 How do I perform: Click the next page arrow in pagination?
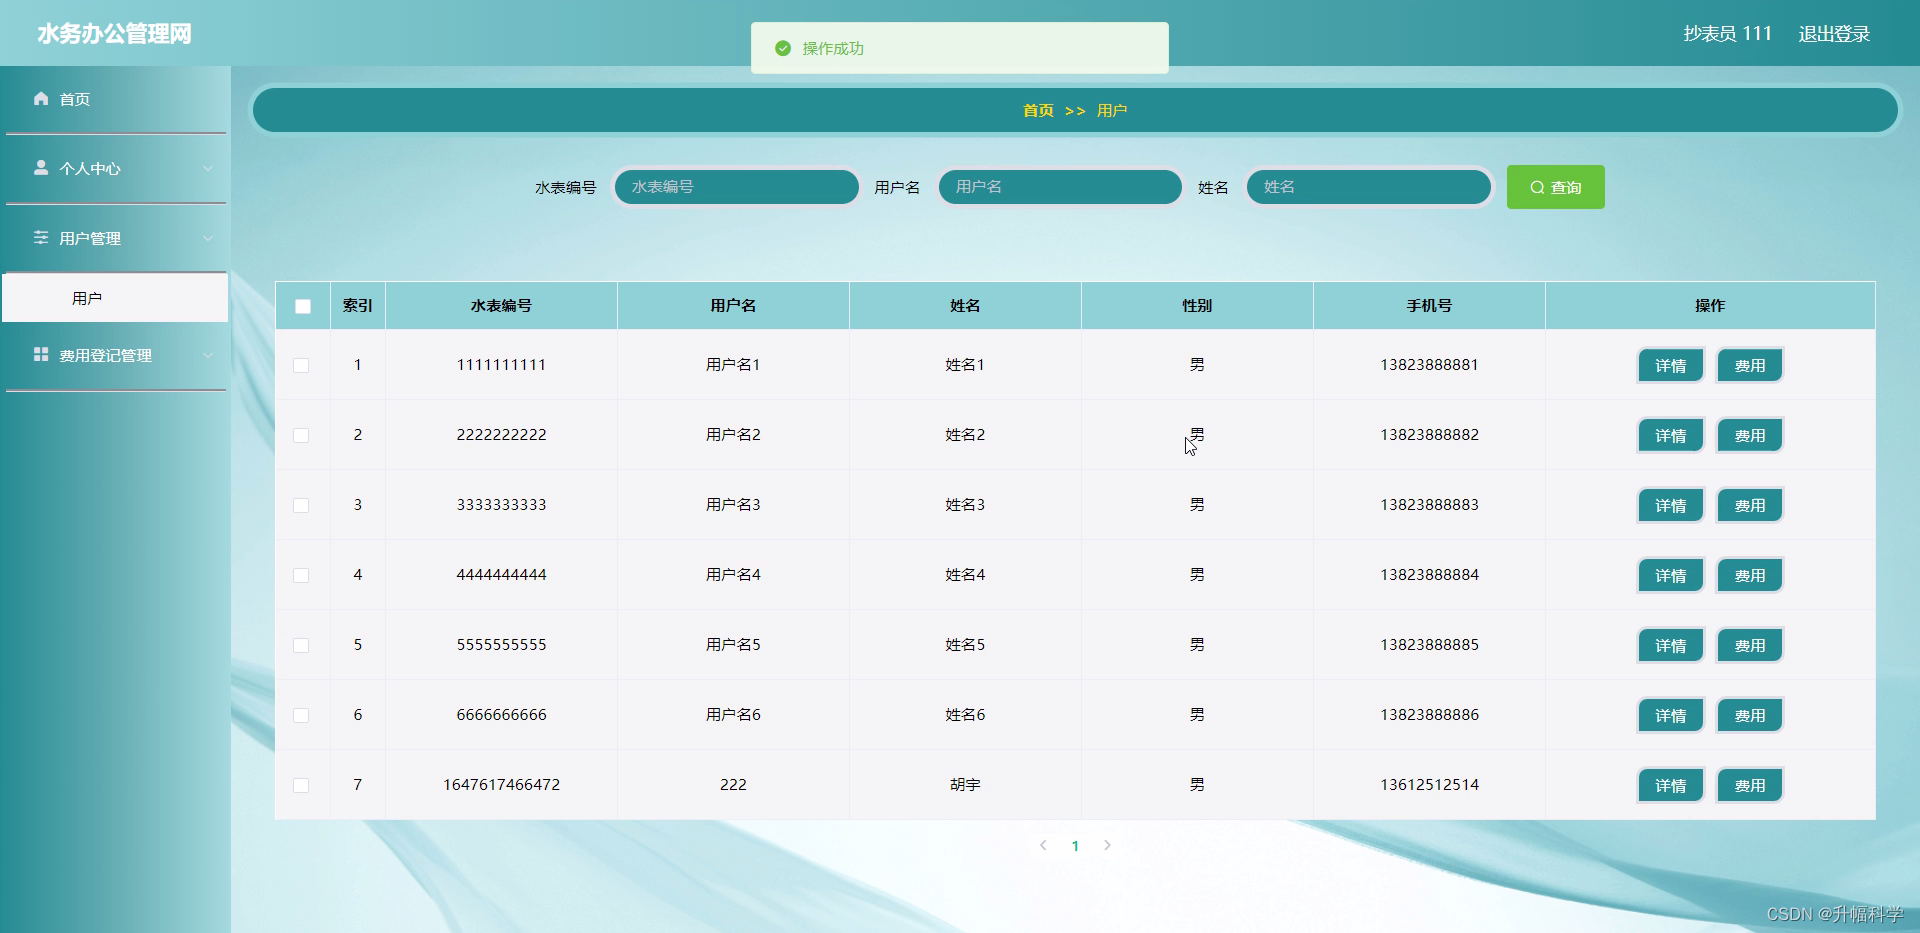[x=1107, y=845]
